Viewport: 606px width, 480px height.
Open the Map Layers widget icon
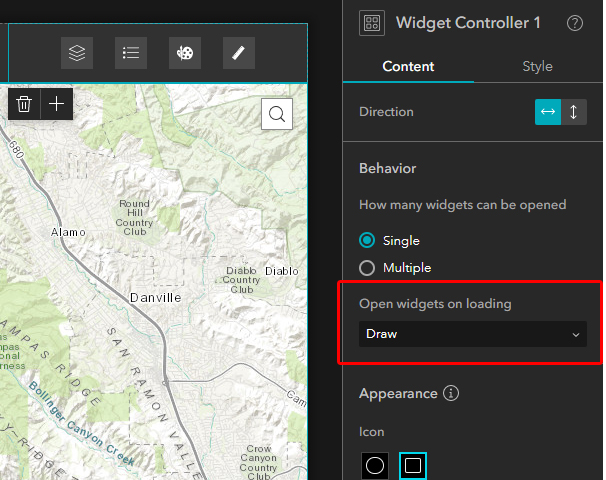click(77, 53)
